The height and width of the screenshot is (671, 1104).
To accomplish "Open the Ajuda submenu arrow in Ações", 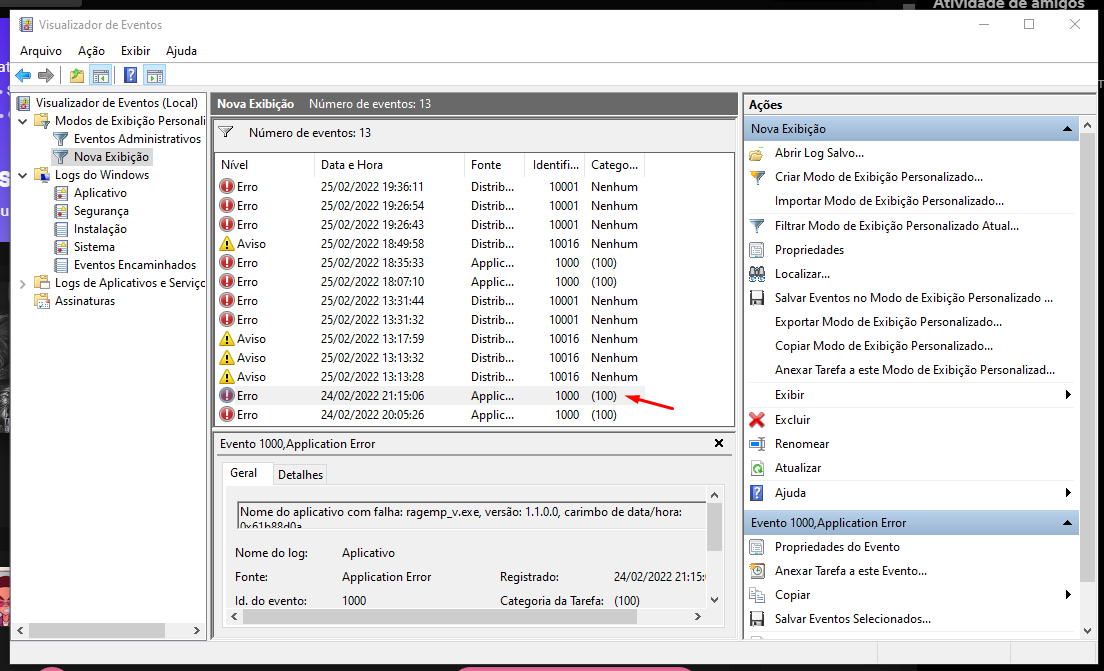I will coord(1068,493).
